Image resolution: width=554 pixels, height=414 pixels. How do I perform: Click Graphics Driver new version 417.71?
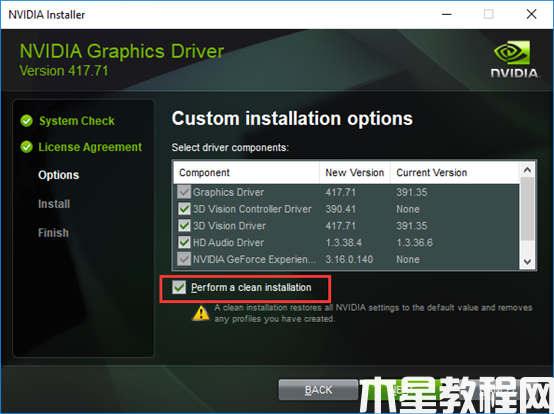(x=340, y=192)
